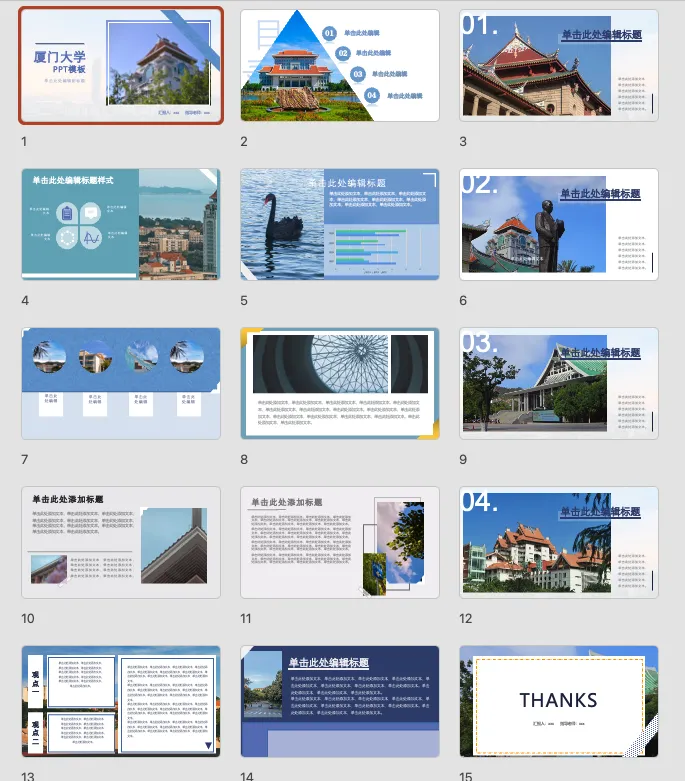Image resolution: width=685 pixels, height=781 pixels.
Task: Select slide 1 titled 厦门大学 PPT模板
Action: [x=121, y=65]
